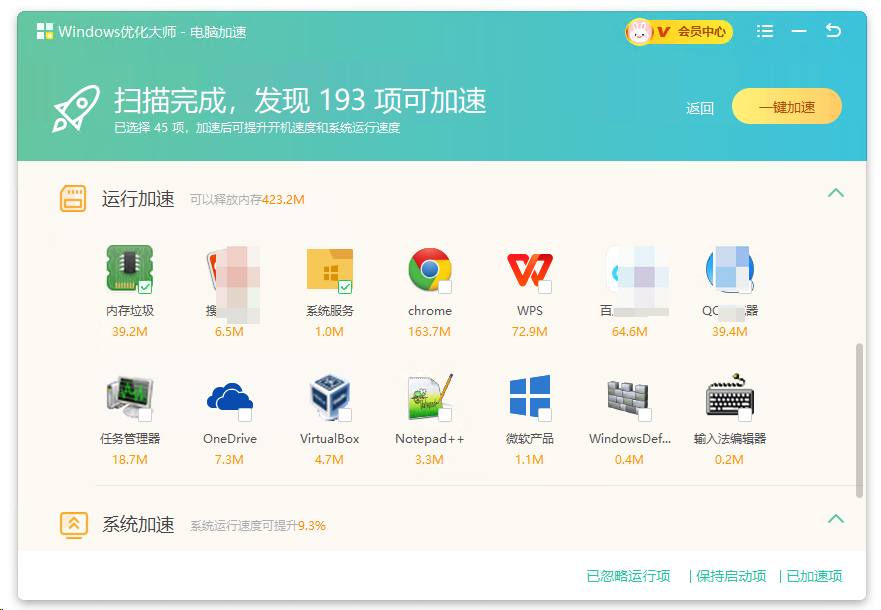Click the 返回 link

[700, 108]
